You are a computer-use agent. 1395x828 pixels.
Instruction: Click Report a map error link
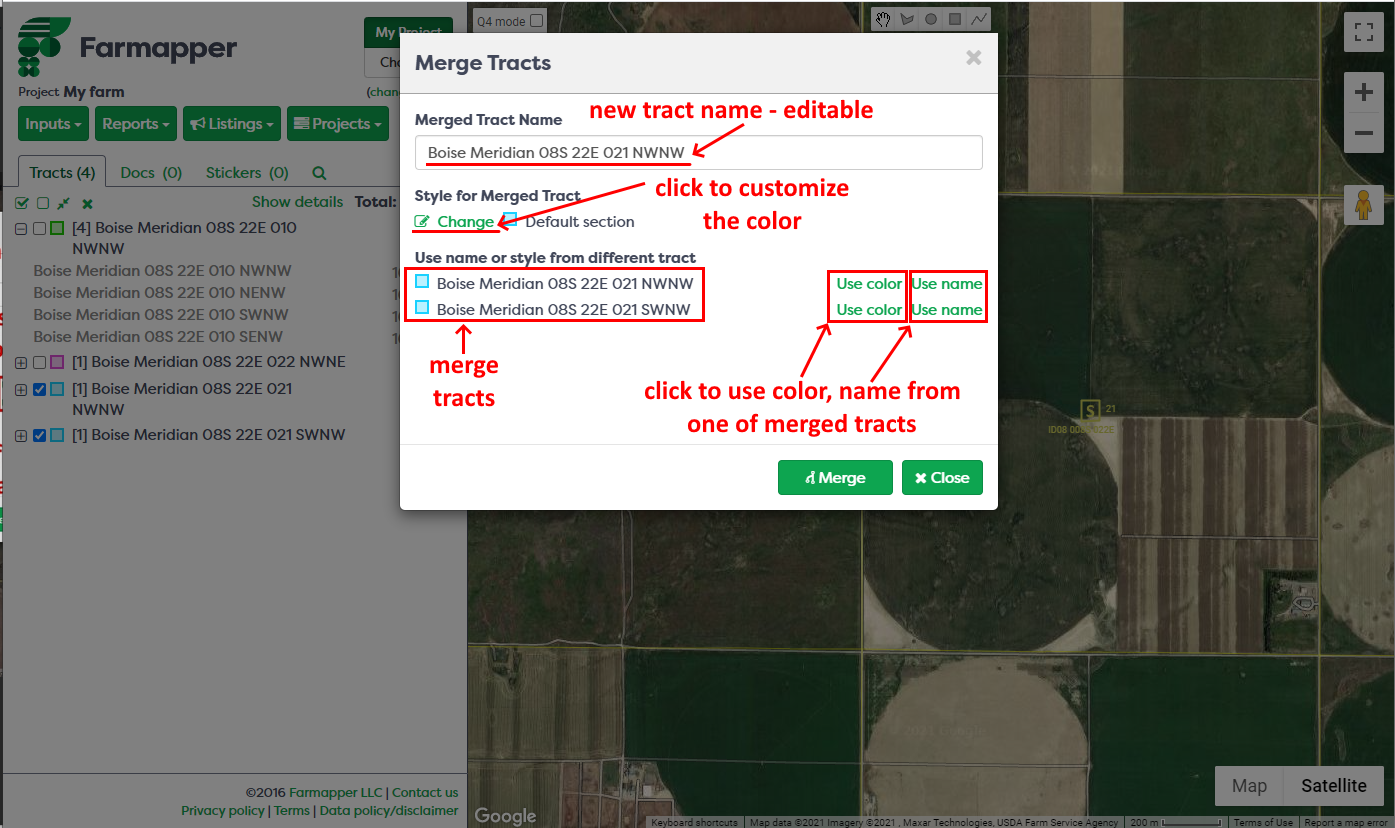point(1347,822)
